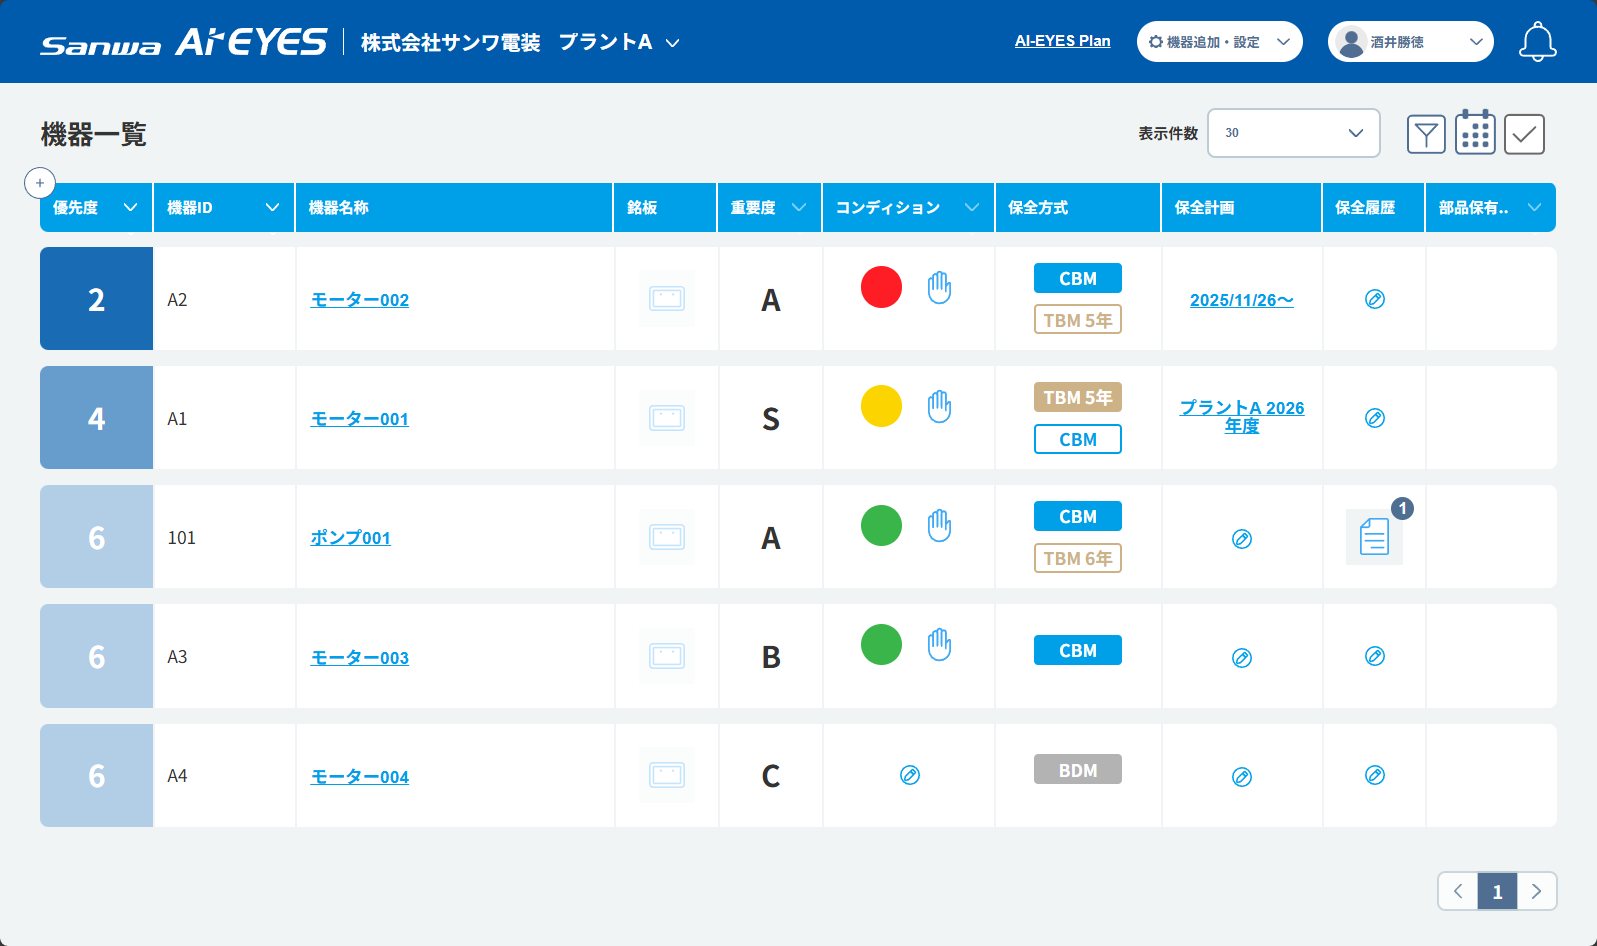The height and width of the screenshot is (946, 1597).
Task: Open ポンプ001 equipment link
Action: coord(350,538)
